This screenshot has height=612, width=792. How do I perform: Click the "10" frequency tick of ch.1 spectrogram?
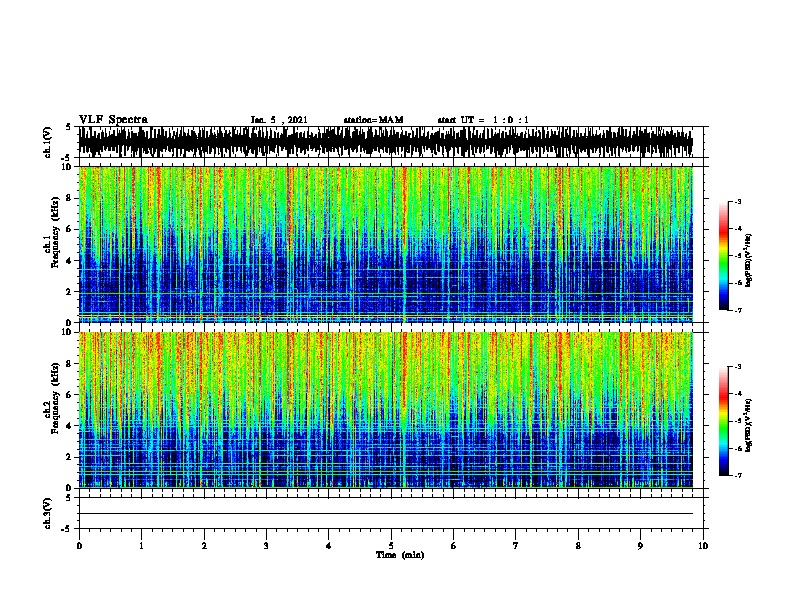point(67,167)
